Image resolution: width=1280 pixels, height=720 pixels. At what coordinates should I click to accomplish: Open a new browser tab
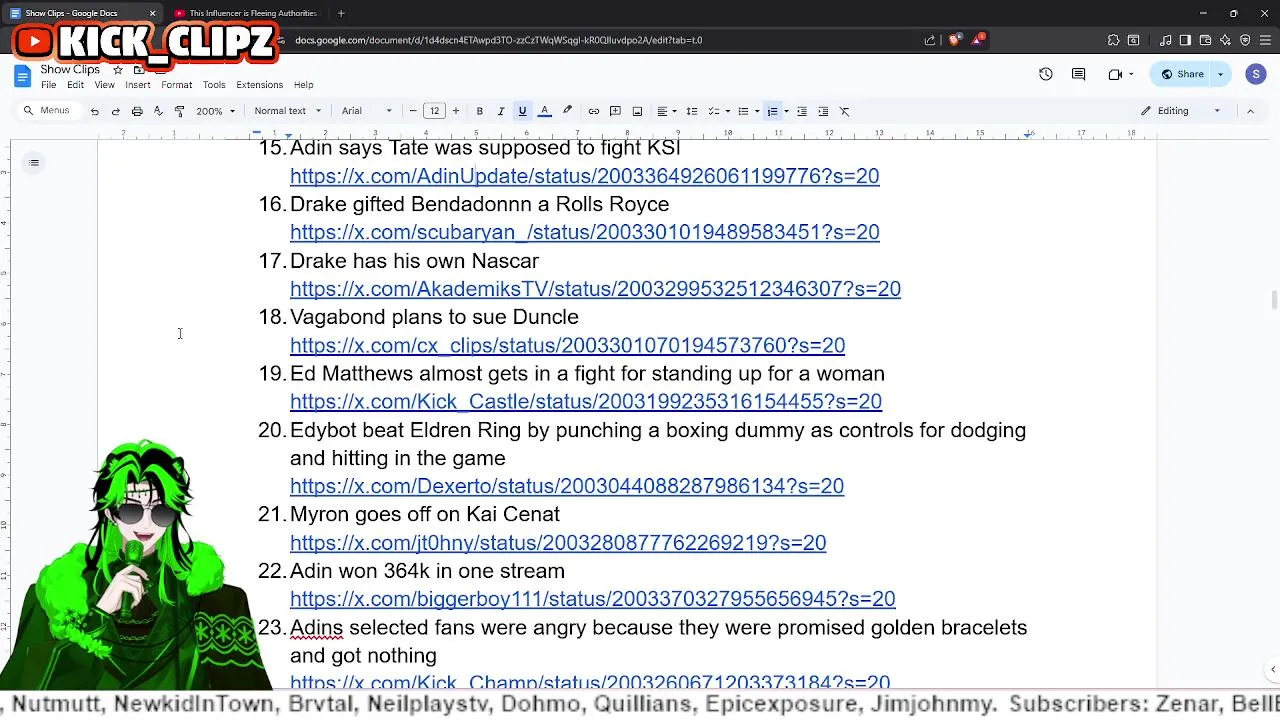pyautogui.click(x=341, y=13)
